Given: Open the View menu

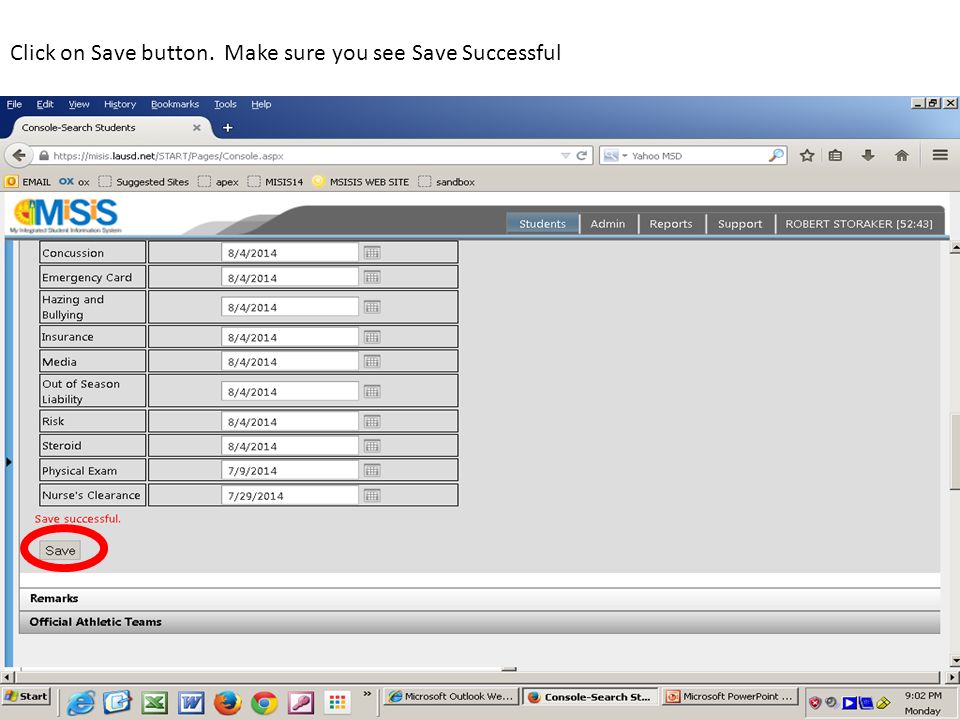Looking at the screenshot, I should tap(79, 104).
